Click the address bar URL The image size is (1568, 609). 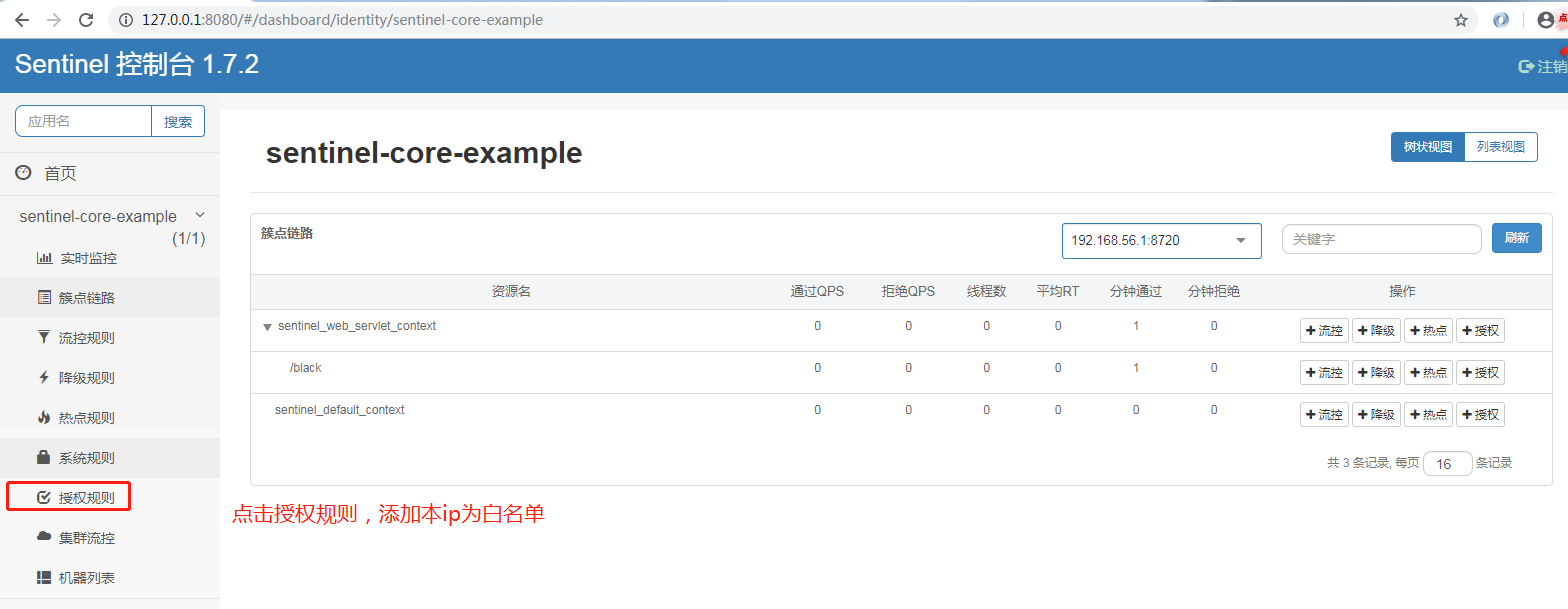pyautogui.click(x=342, y=20)
